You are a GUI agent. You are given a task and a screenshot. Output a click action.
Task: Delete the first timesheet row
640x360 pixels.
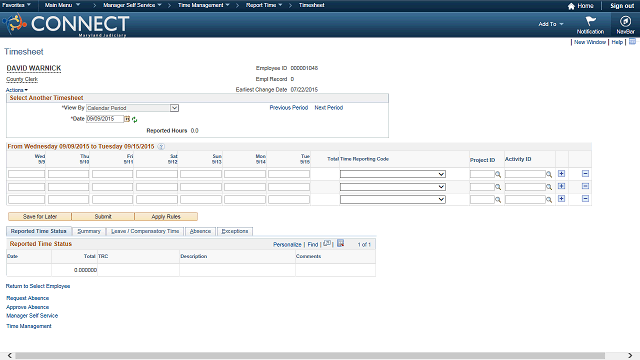point(585,173)
